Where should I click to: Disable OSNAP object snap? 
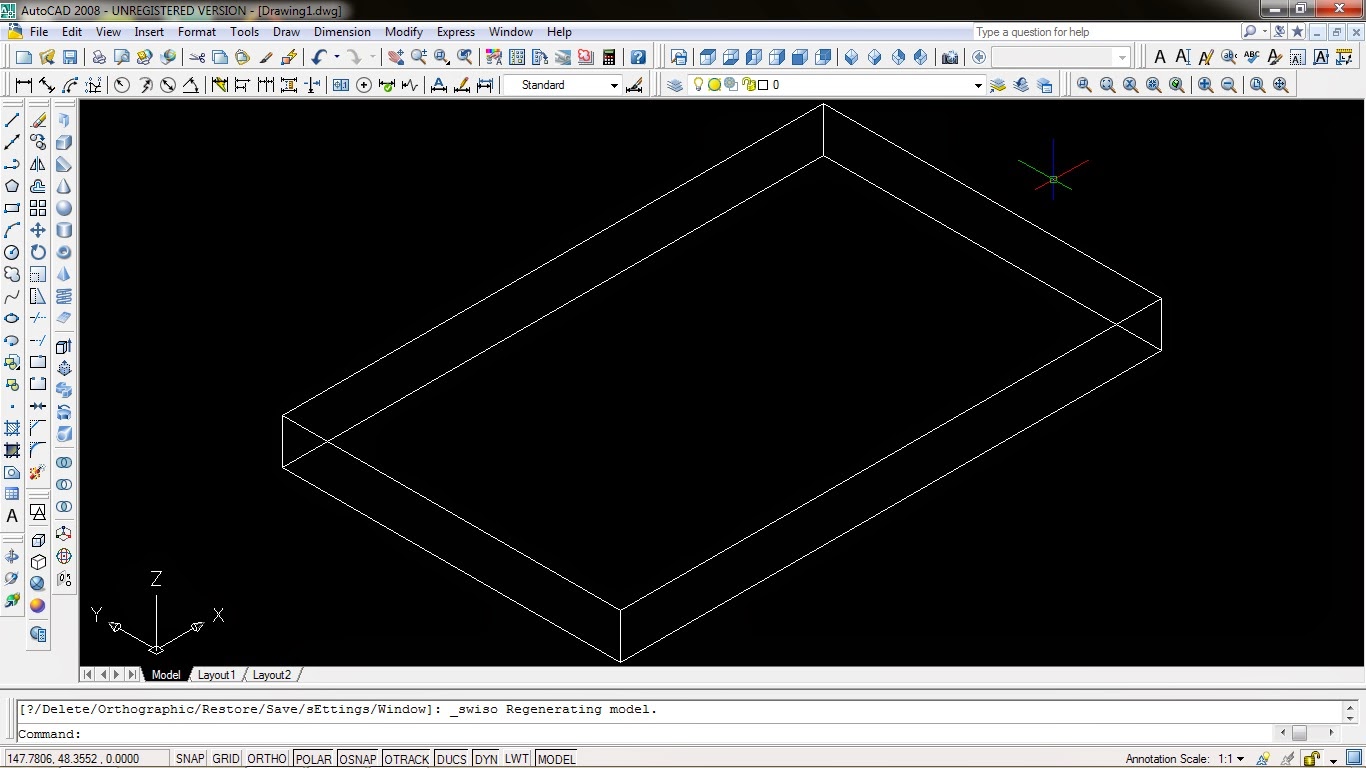pos(357,759)
